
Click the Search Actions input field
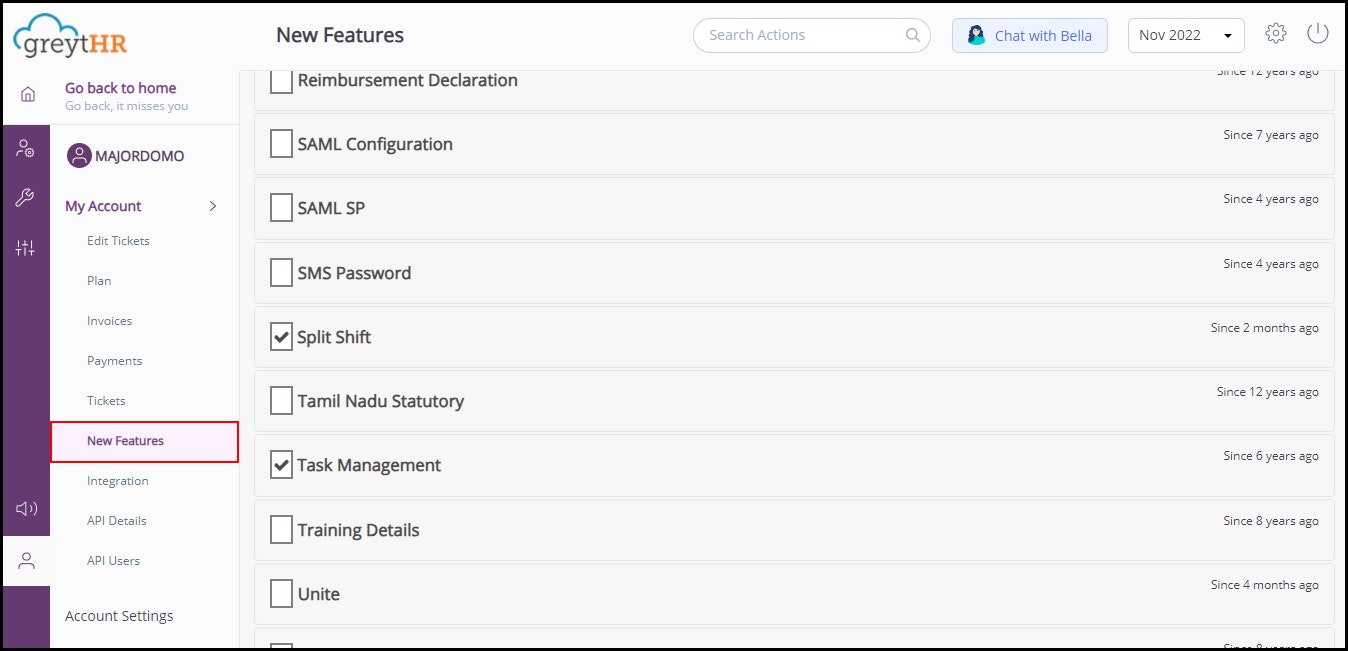(x=800, y=35)
